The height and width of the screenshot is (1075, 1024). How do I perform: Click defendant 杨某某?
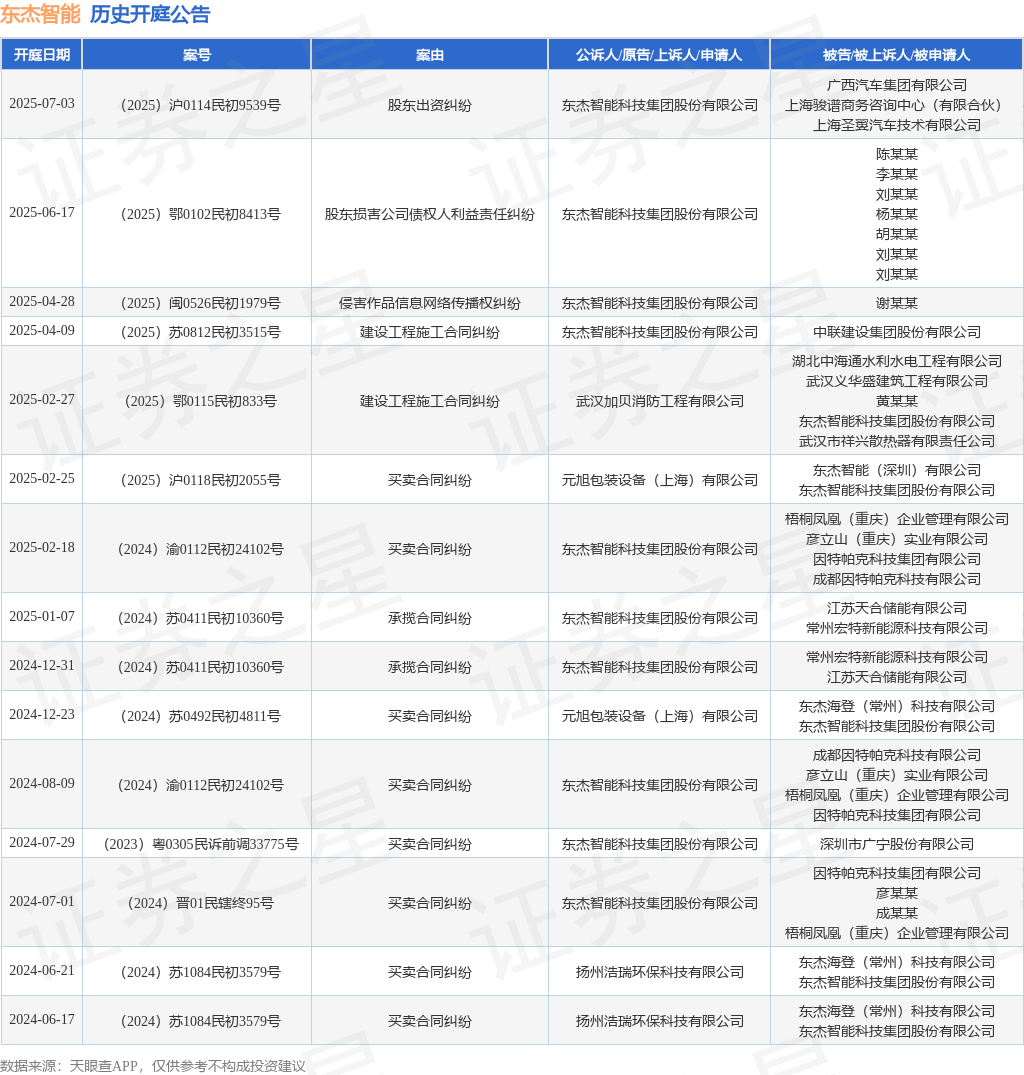(x=897, y=214)
